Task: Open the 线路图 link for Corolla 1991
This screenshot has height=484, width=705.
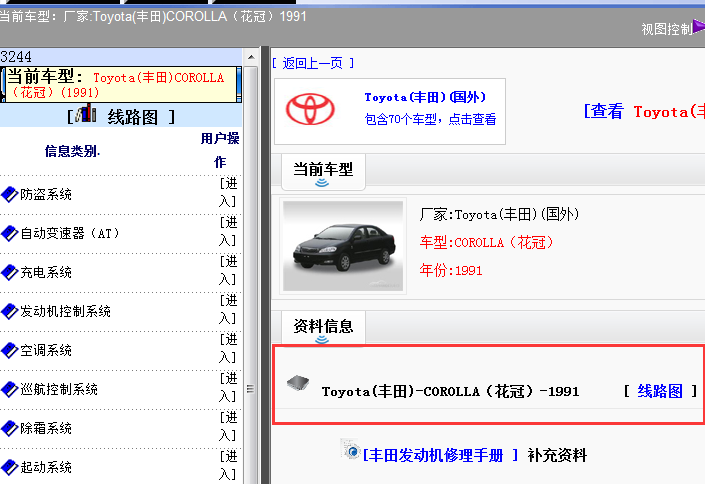Action: click(x=660, y=391)
